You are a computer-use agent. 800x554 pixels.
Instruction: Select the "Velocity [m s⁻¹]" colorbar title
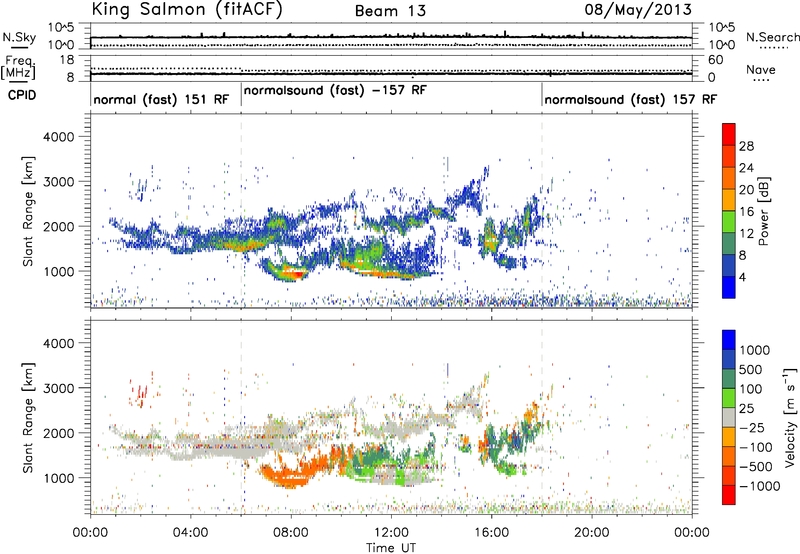790,417
